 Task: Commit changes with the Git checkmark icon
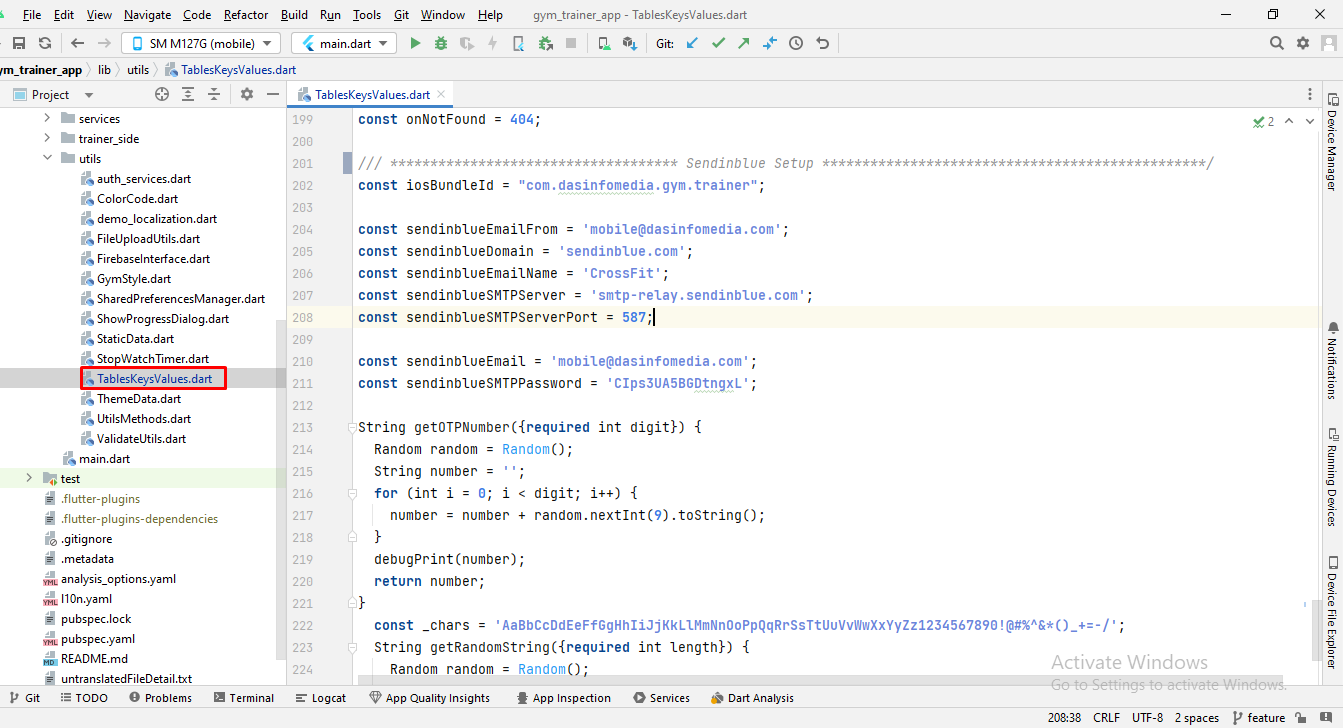pos(718,43)
